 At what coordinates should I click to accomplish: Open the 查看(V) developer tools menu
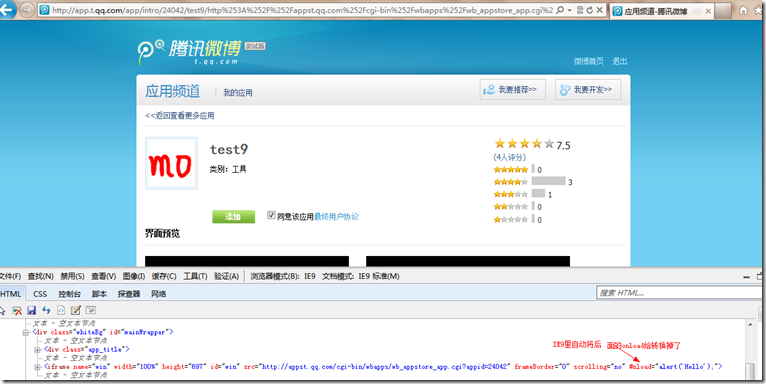[x=104, y=277]
